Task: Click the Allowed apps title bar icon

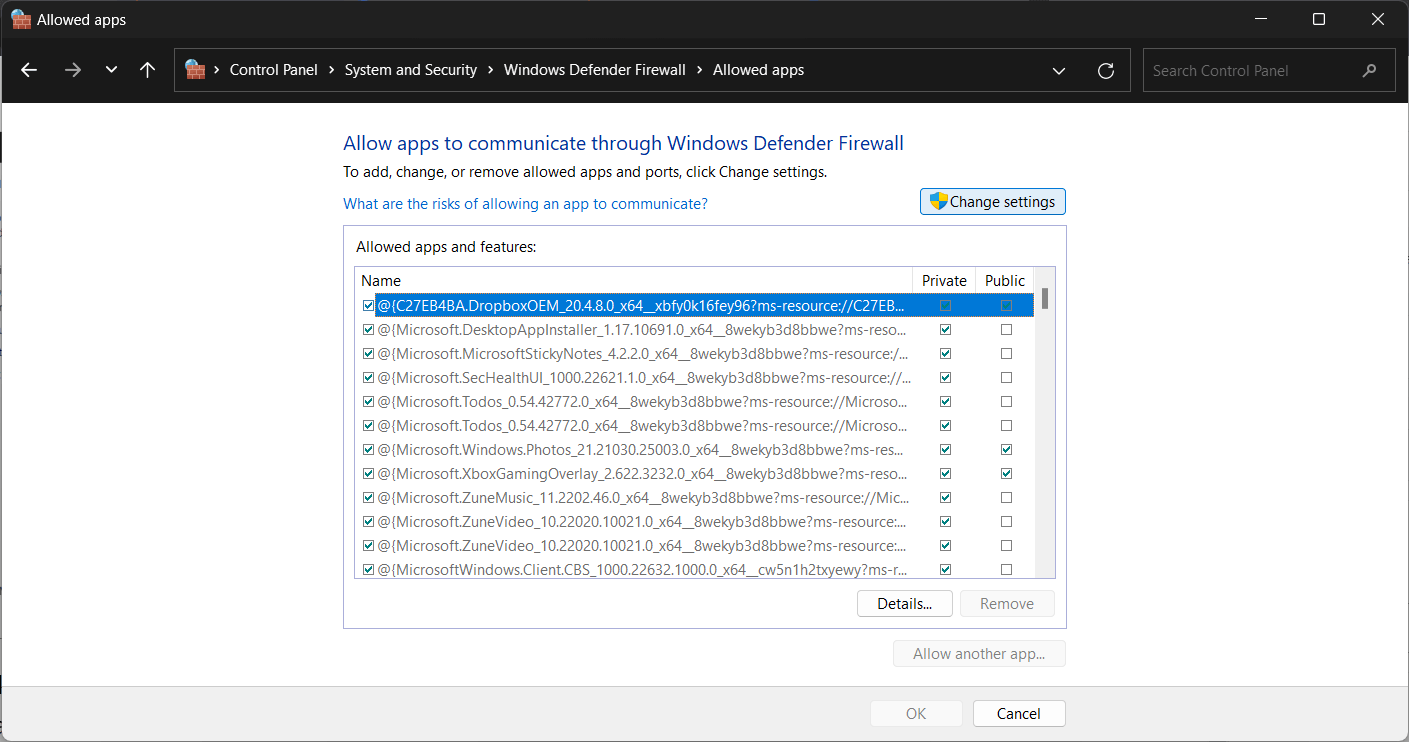Action: (x=20, y=19)
